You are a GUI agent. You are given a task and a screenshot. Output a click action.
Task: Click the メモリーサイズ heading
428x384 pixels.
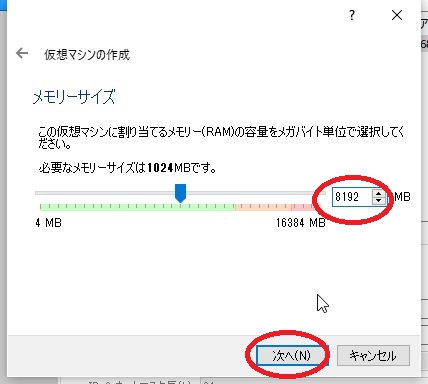pyautogui.click(x=74, y=97)
